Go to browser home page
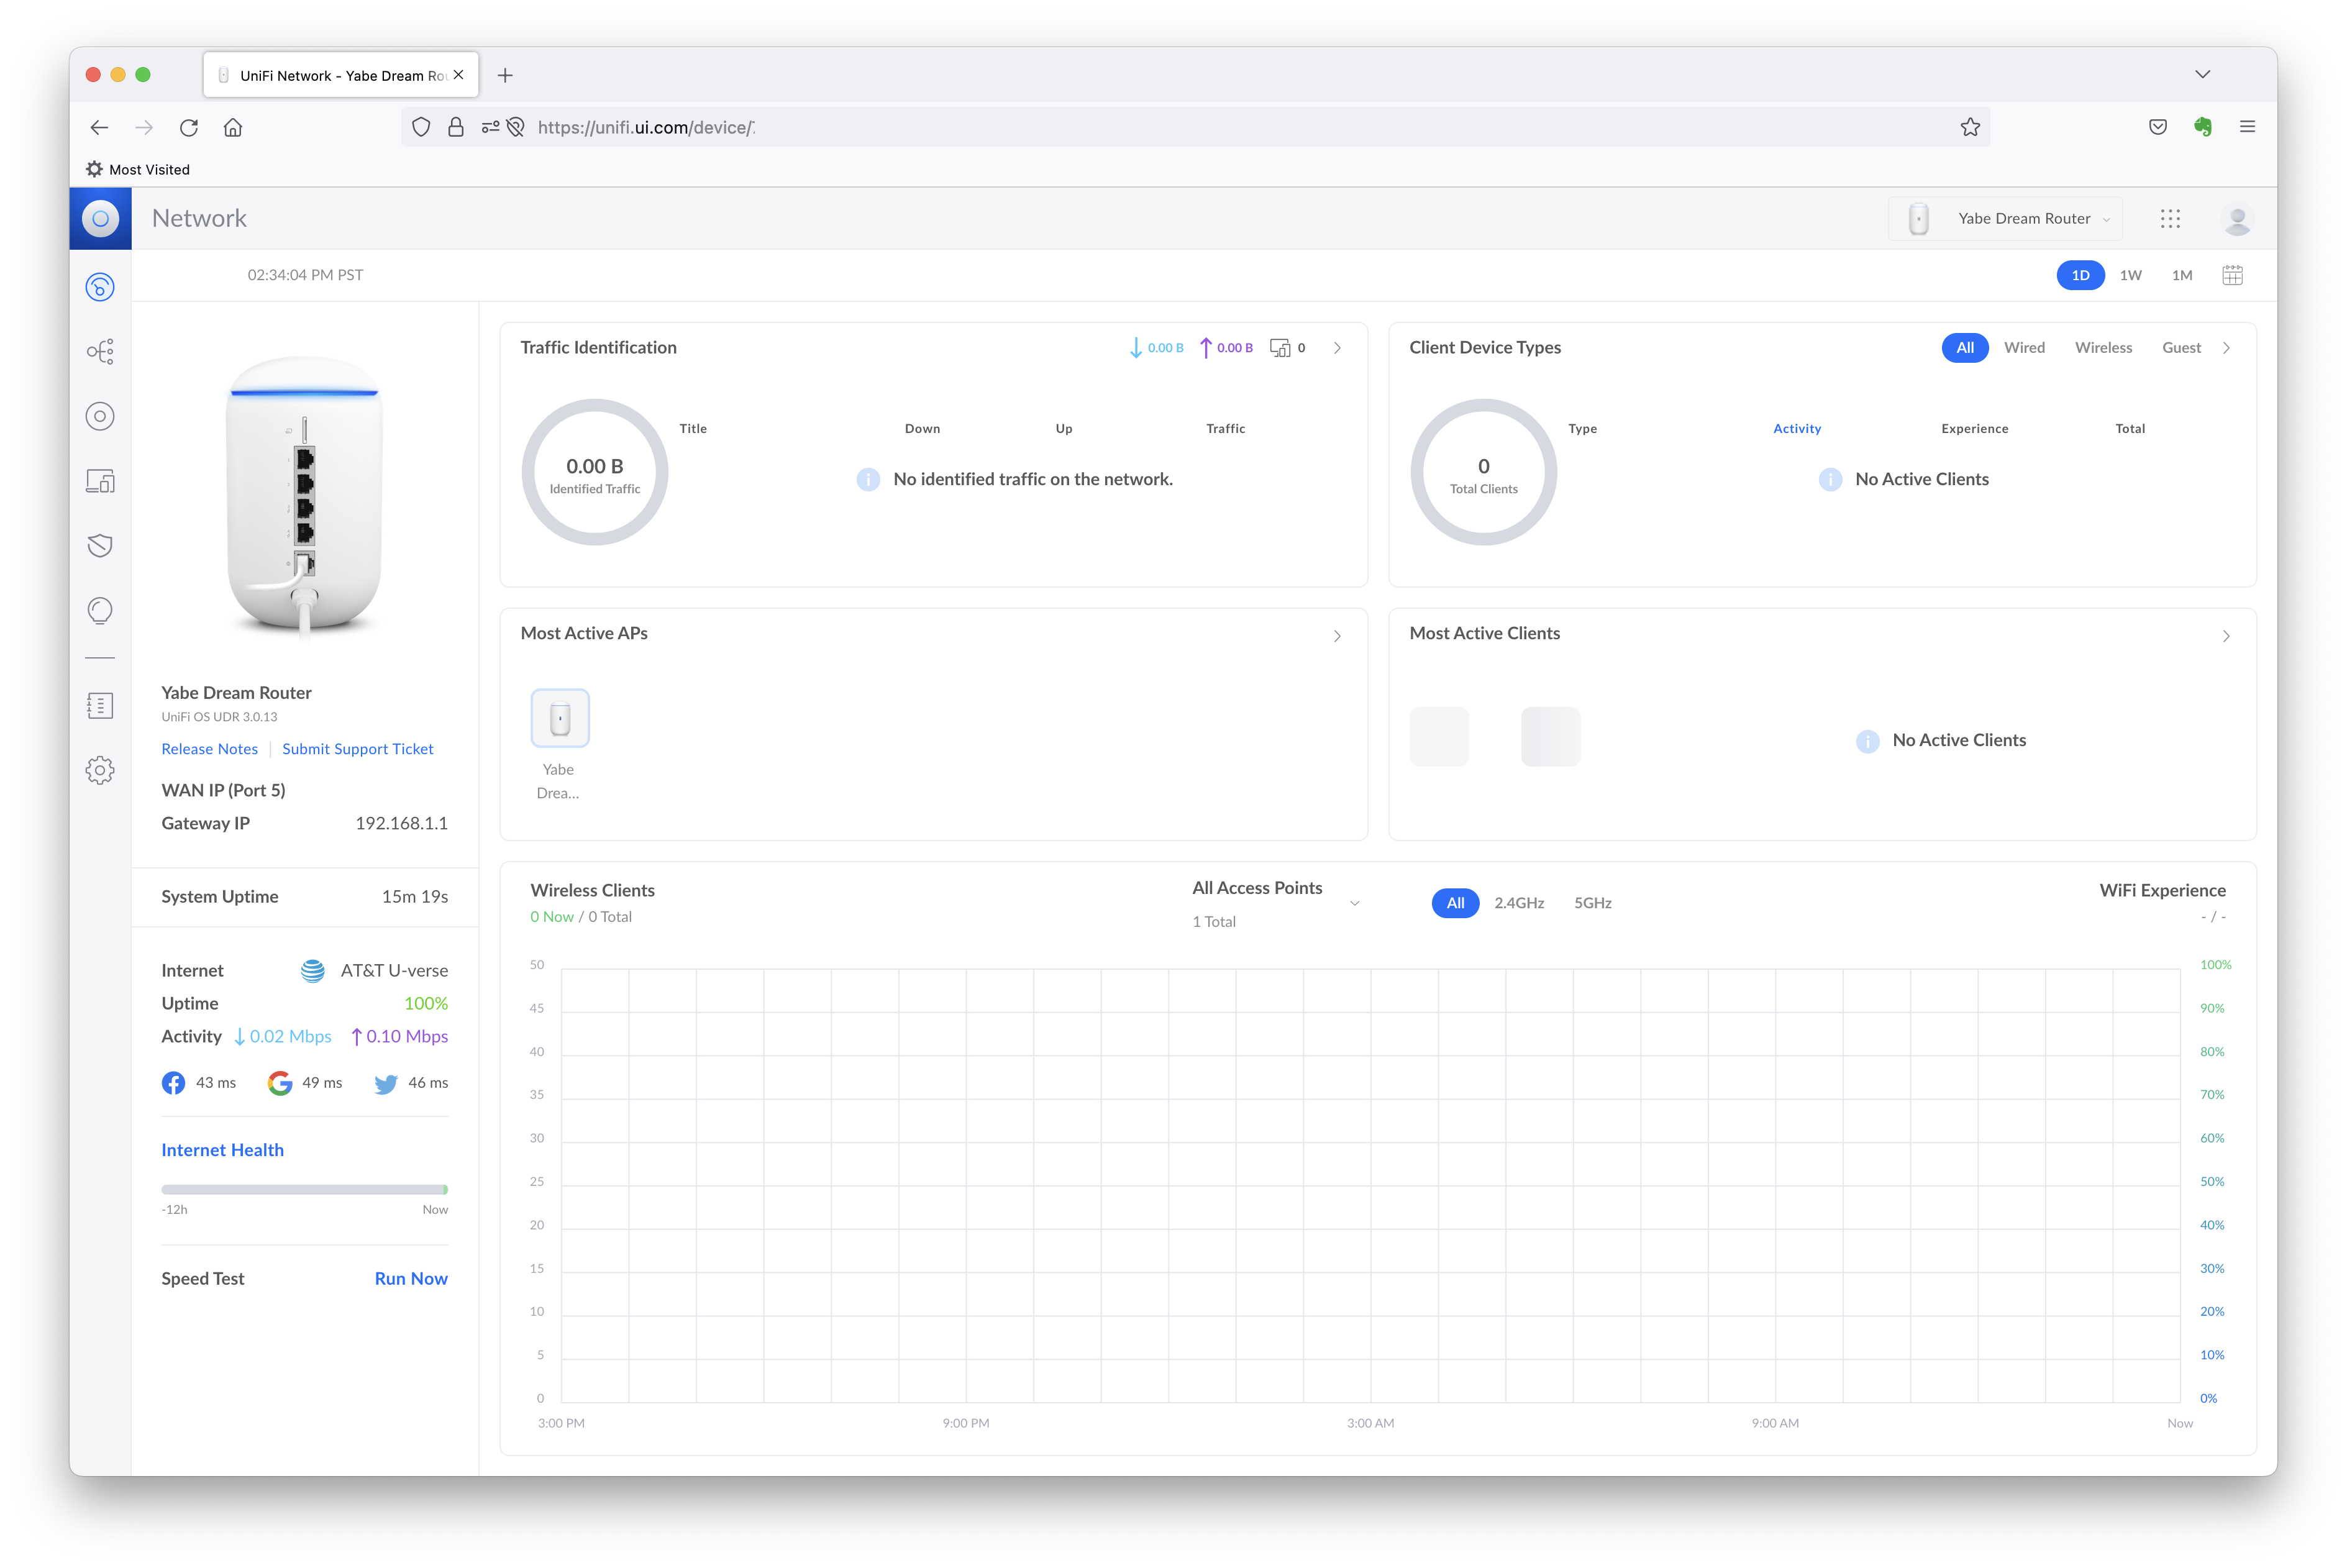This screenshot has height=1568, width=2347. tap(233, 127)
